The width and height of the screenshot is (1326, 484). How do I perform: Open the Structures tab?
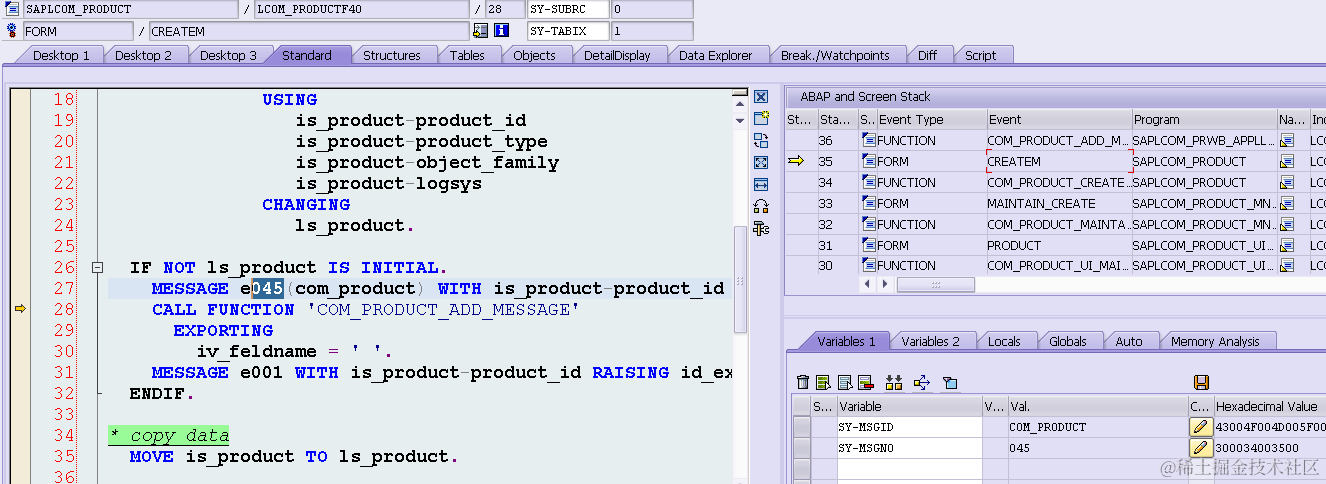[x=391, y=56]
